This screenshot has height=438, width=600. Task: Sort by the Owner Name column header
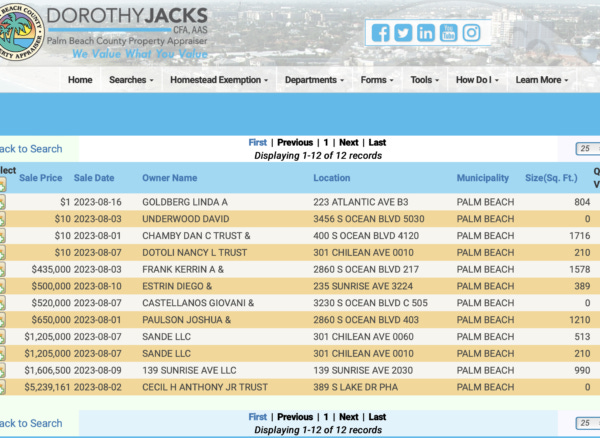tap(170, 178)
